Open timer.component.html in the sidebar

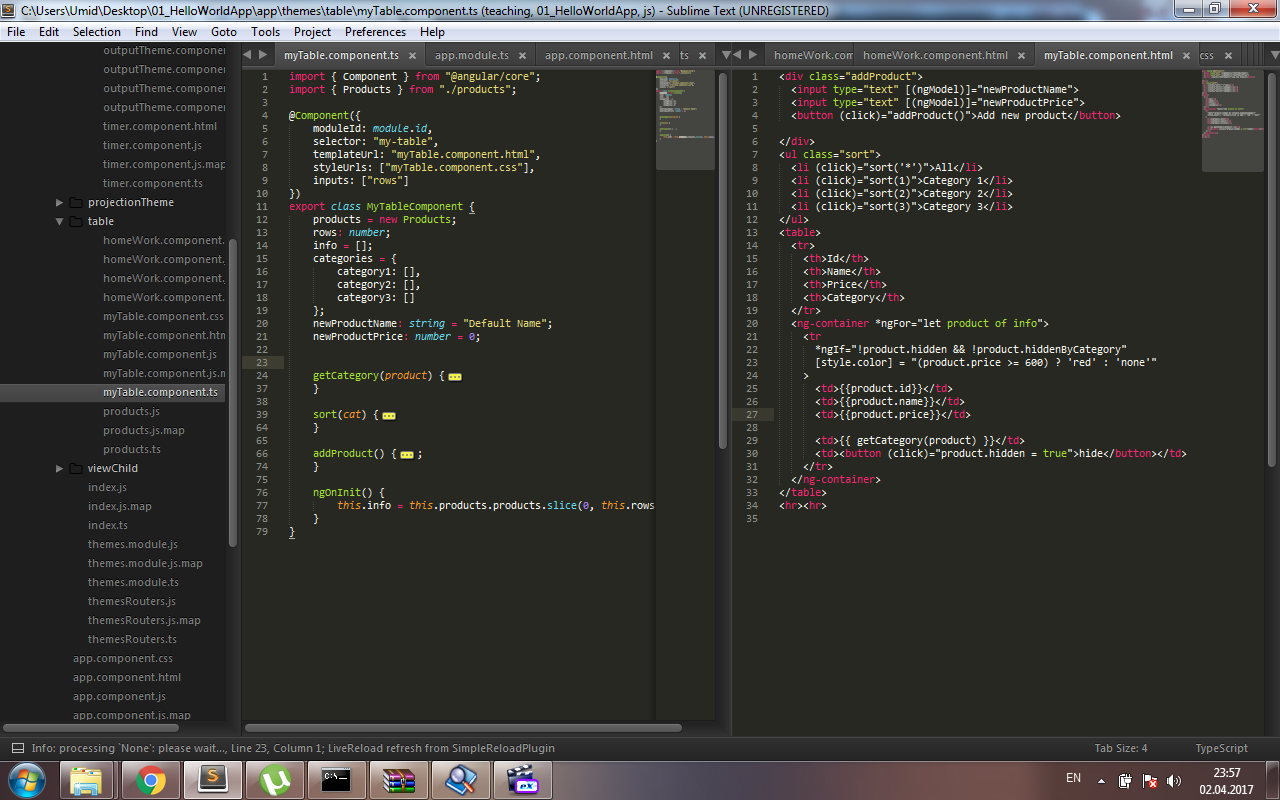pyautogui.click(x=160, y=126)
